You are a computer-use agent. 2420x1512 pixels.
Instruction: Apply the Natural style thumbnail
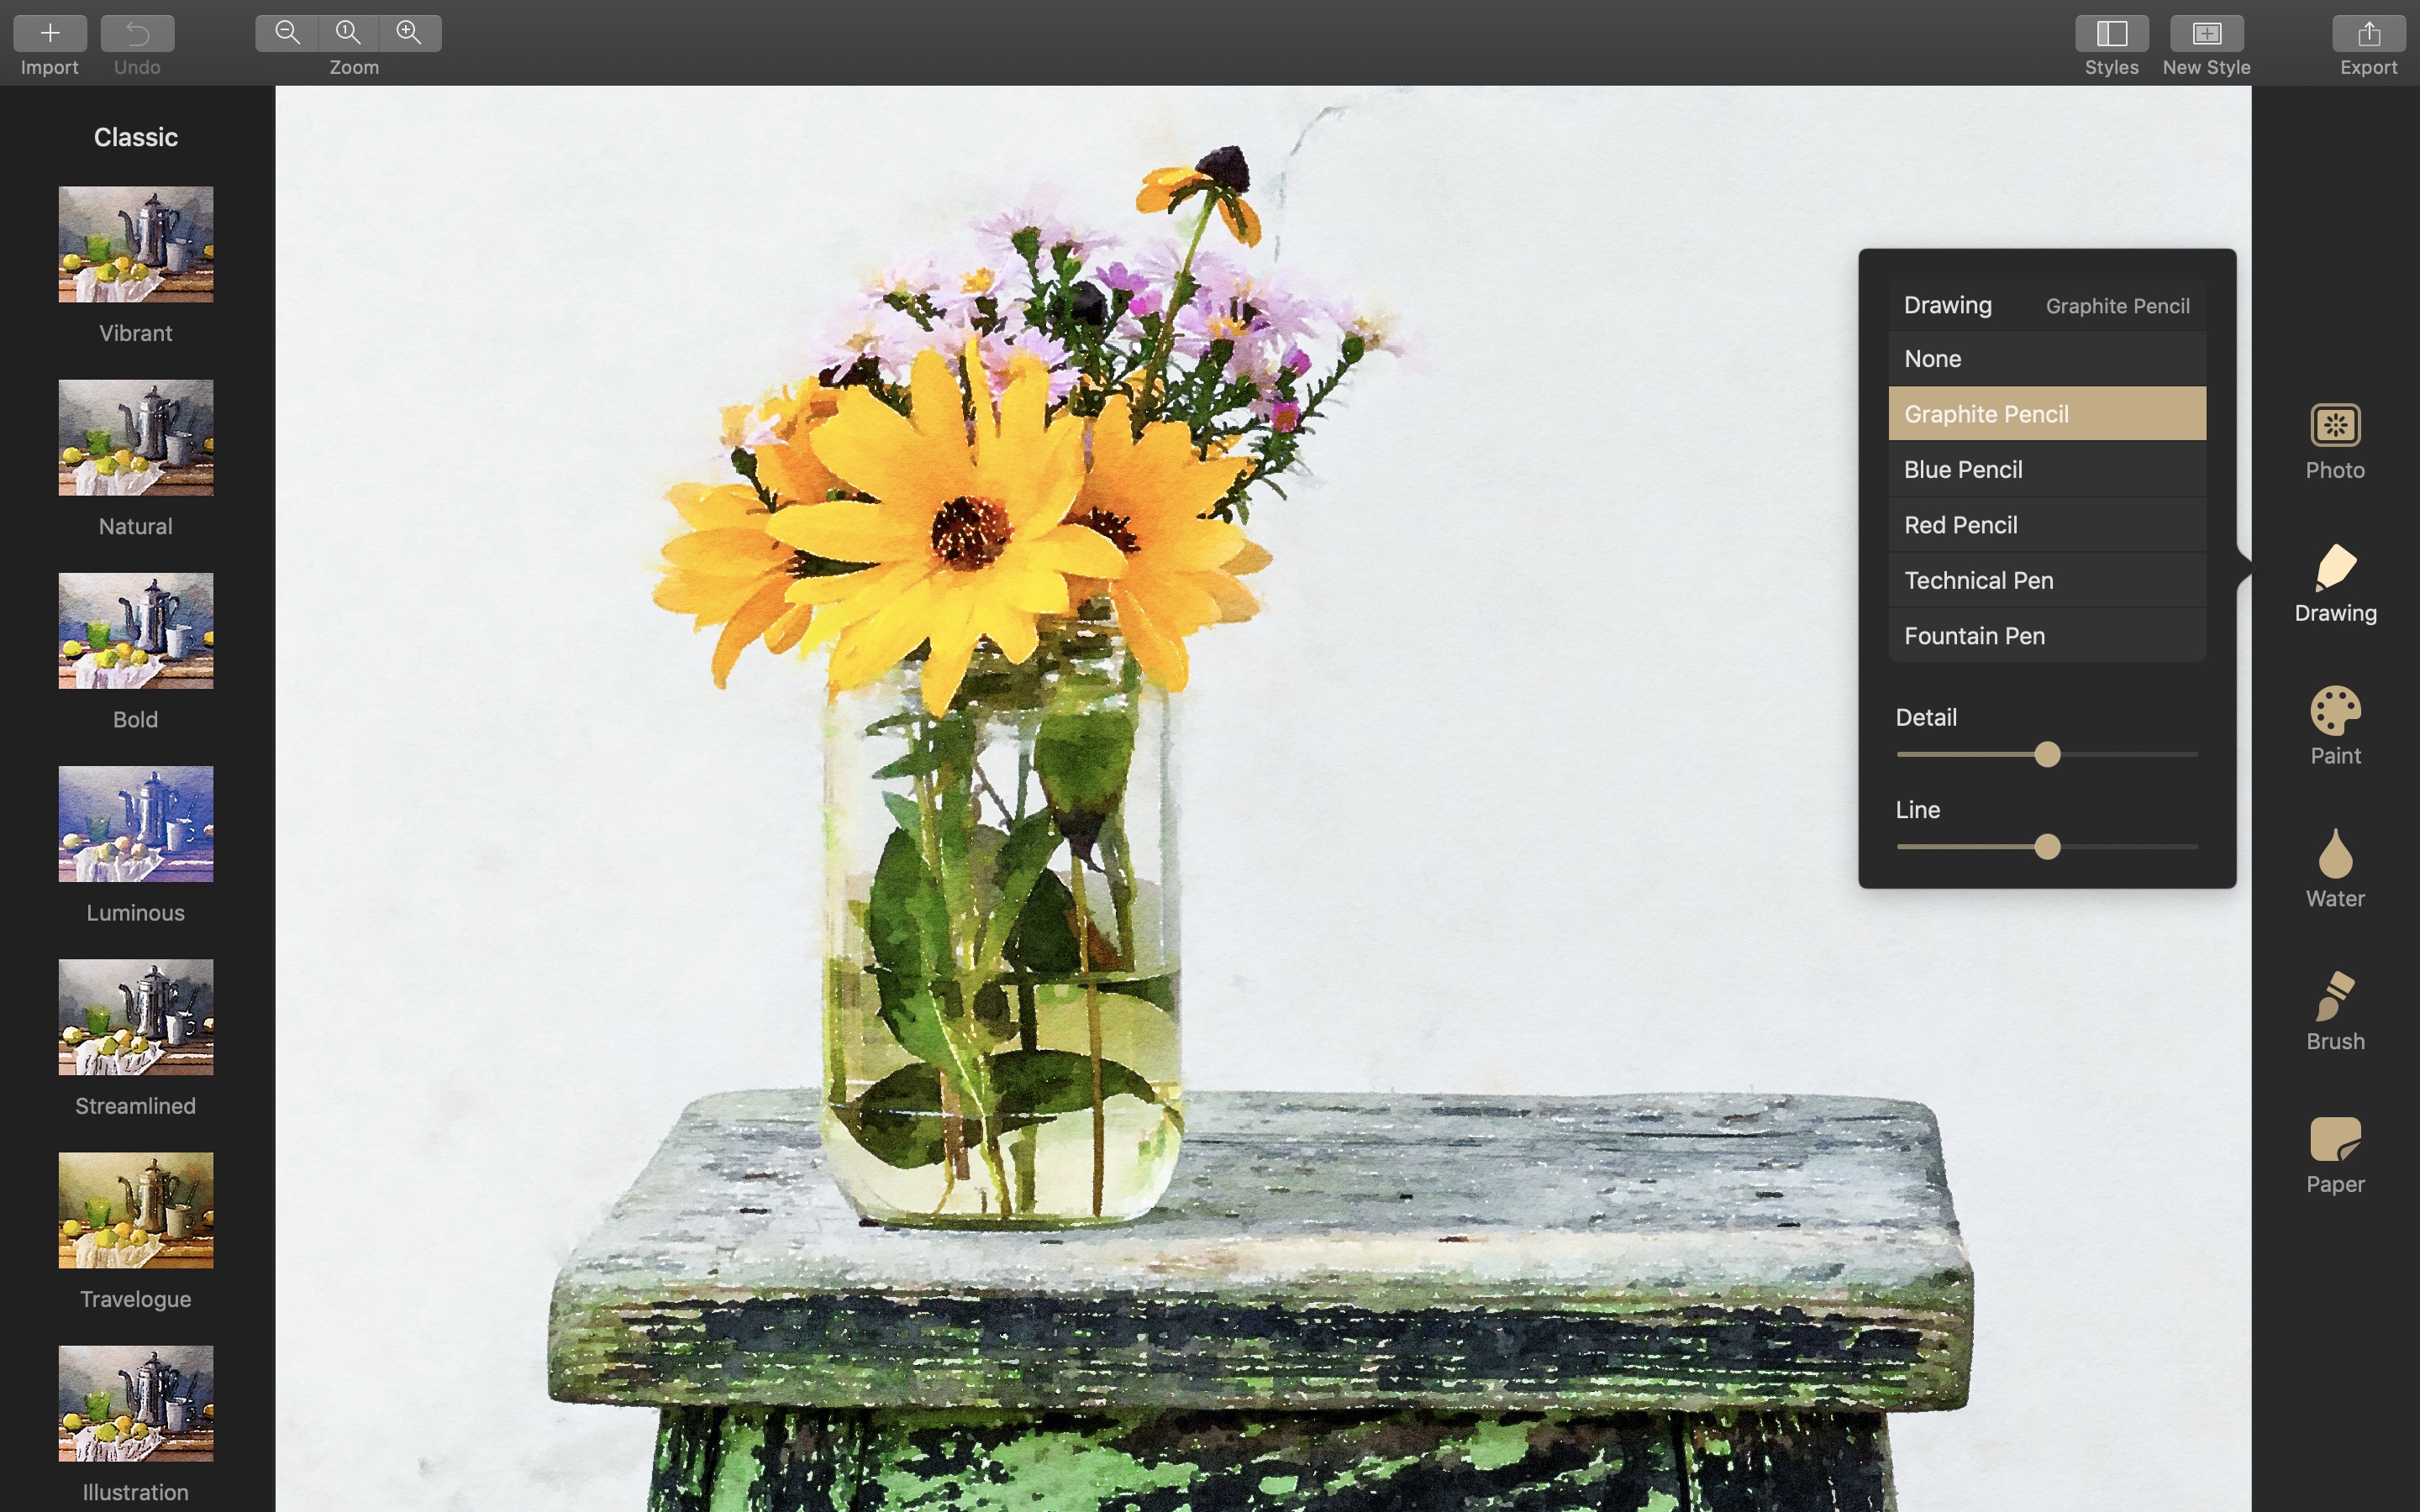click(136, 437)
